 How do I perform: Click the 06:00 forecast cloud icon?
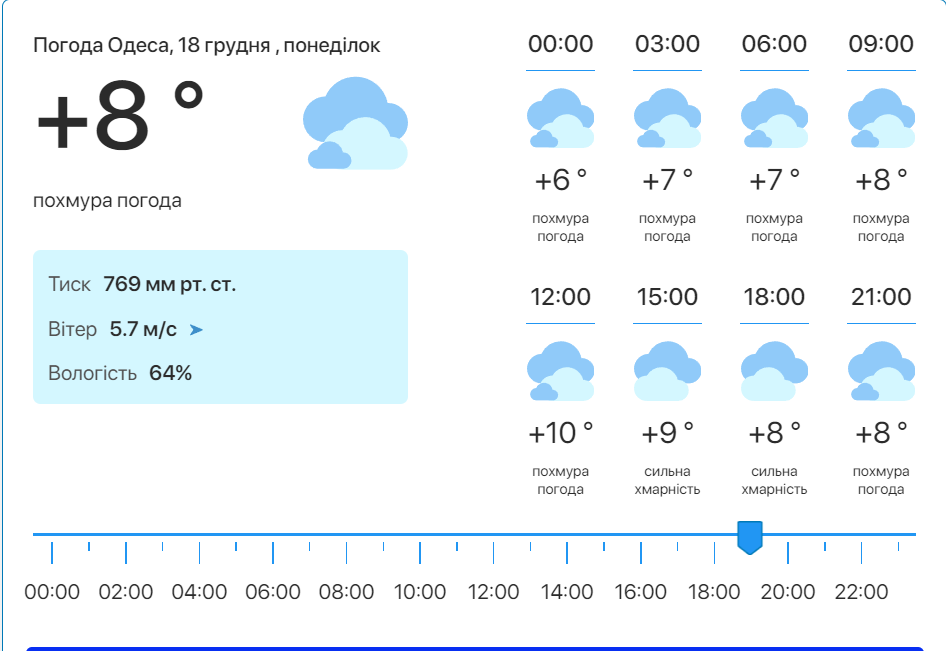(774, 118)
